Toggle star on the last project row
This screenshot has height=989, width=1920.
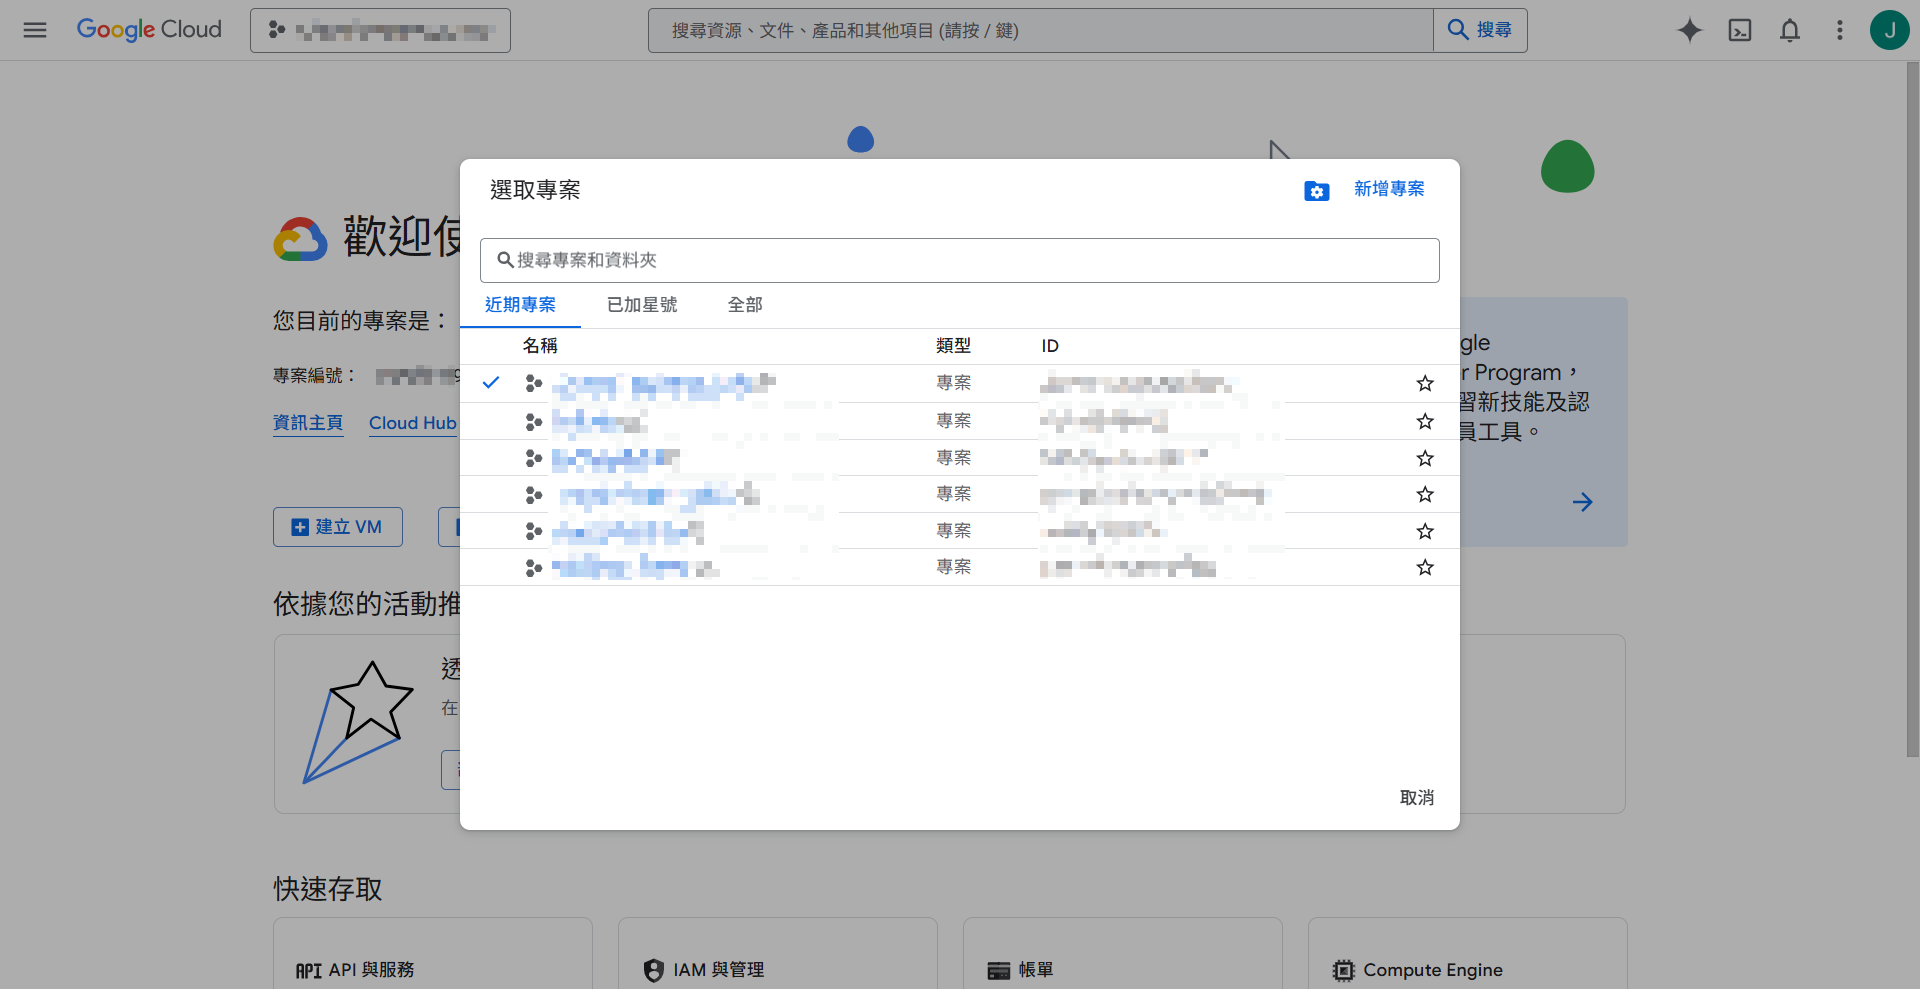(x=1425, y=567)
